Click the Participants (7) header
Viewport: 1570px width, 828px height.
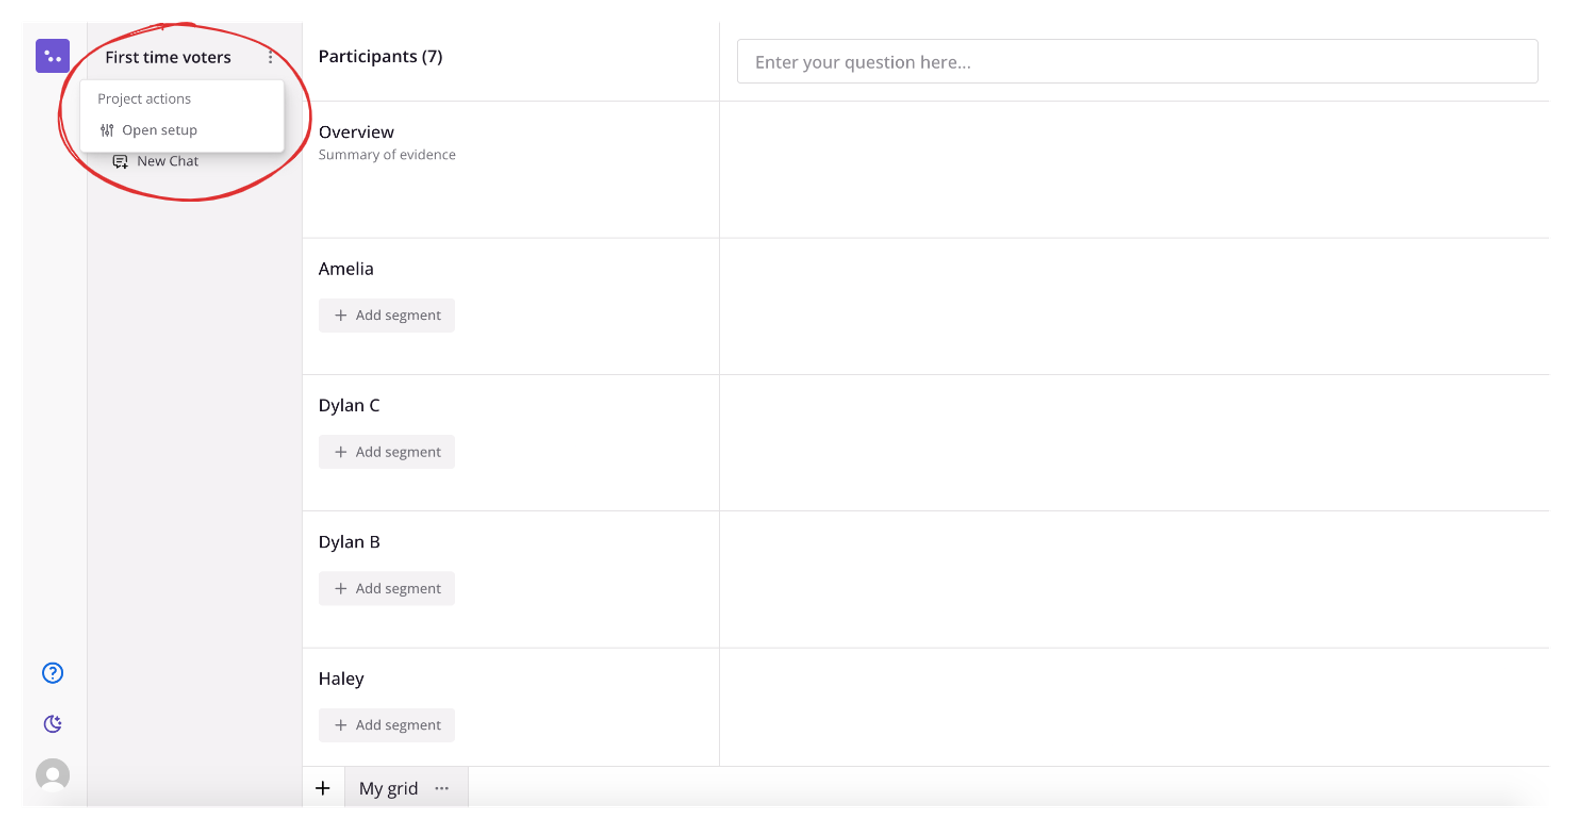coord(380,56)
